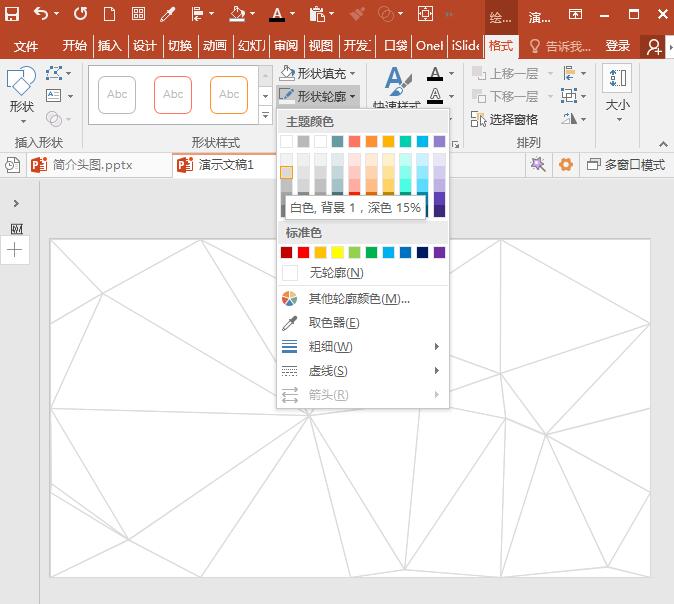Screen dimensions: 674x604
Task: Click the Login (登录) button
Action: [618, 46]
